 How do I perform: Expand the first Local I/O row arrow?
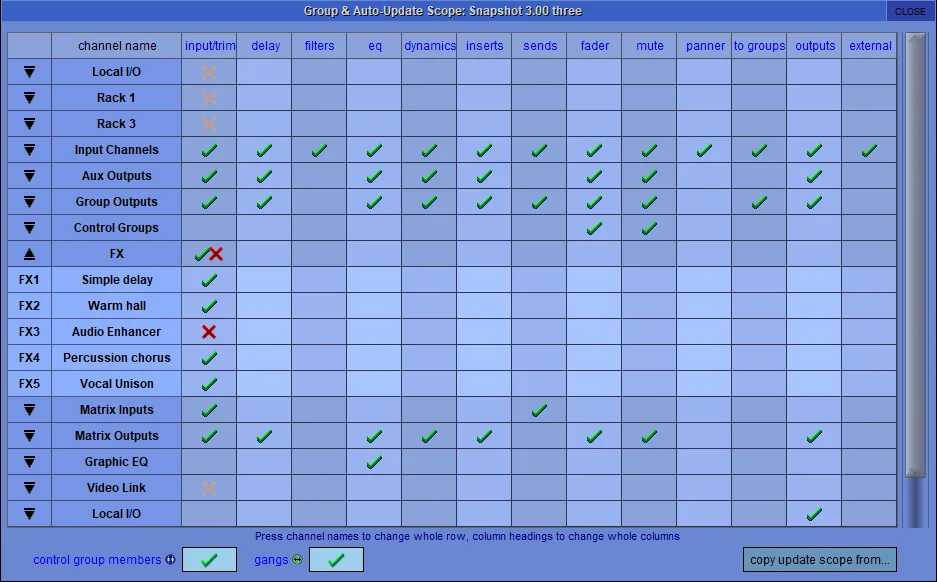pyautogui.click(x=29, y=72)
